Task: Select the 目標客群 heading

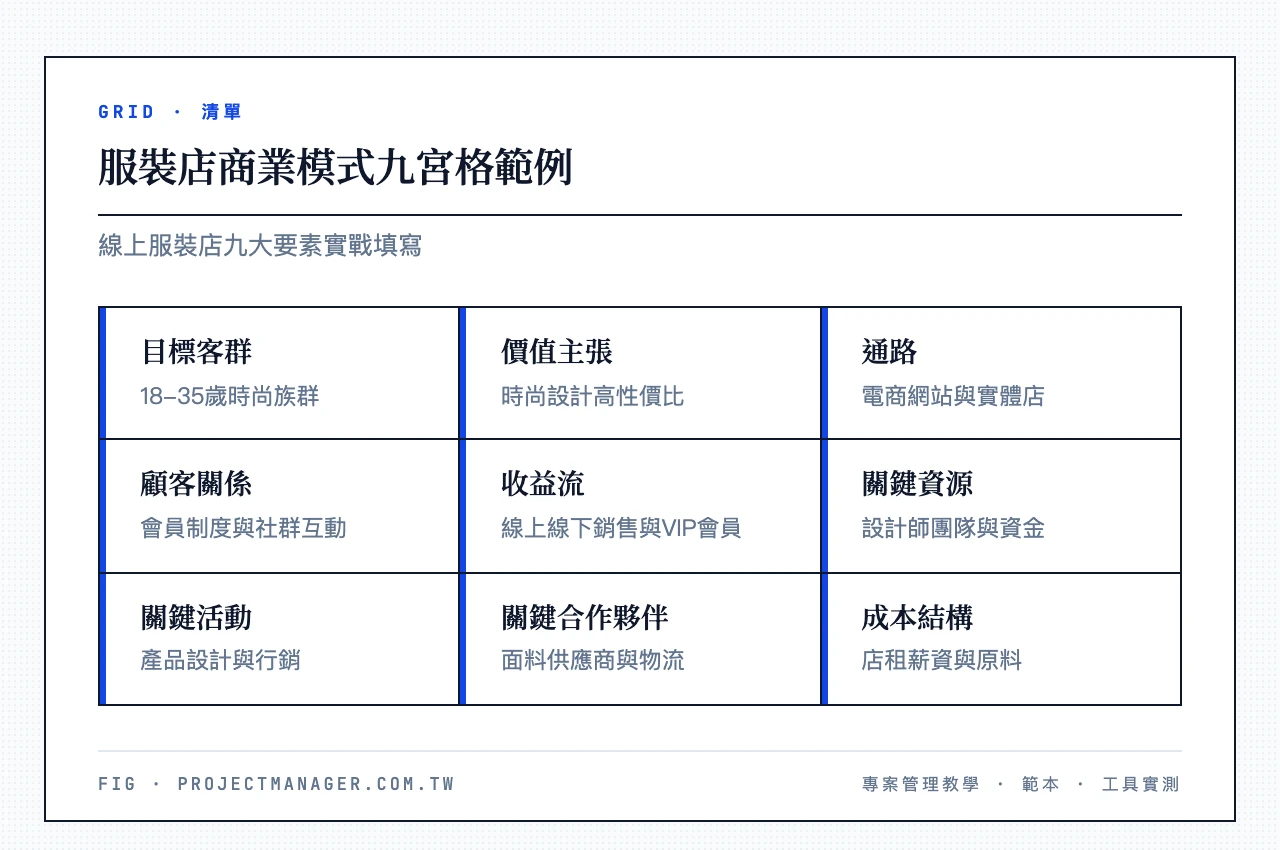Action: tap(196, 352)
